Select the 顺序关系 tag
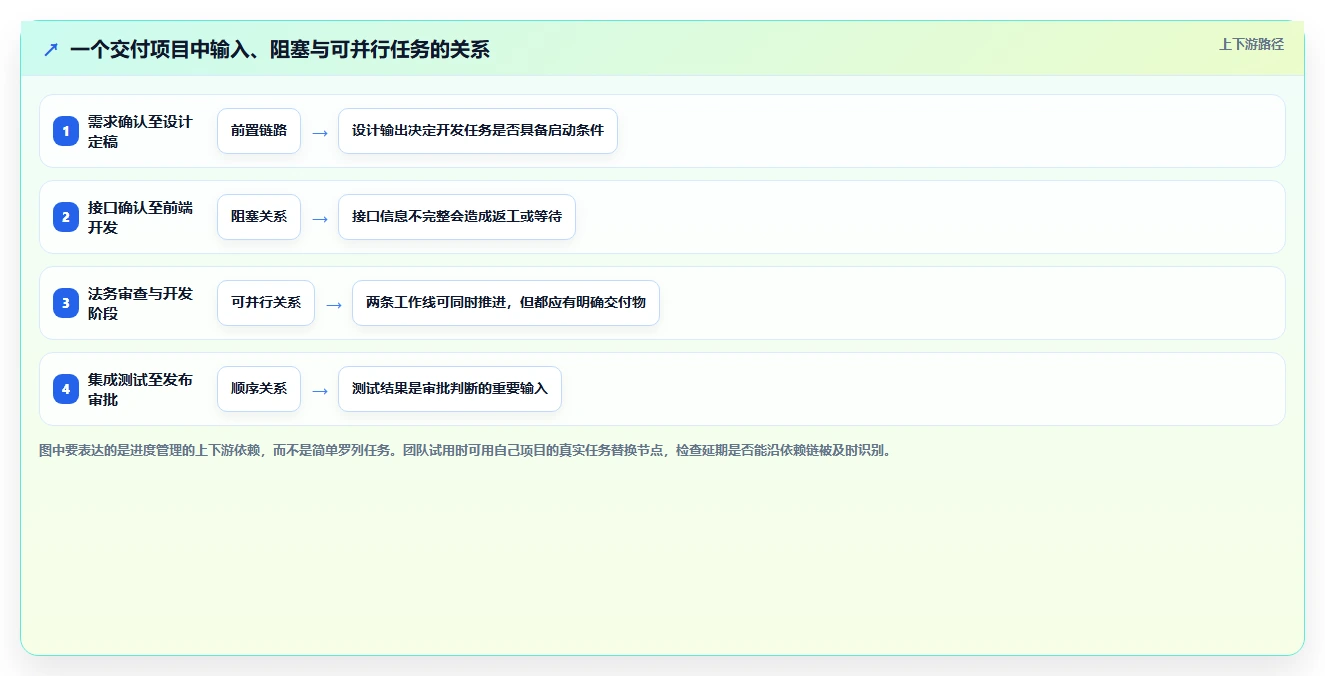Screen dimensions: 1325x676 (x=259, y=389)
